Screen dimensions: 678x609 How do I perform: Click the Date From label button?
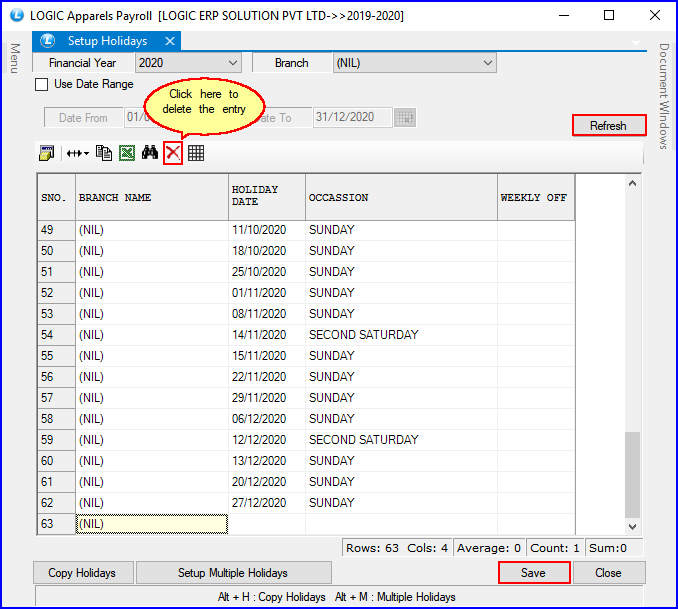pyautogui.click(x=83, y=118)
